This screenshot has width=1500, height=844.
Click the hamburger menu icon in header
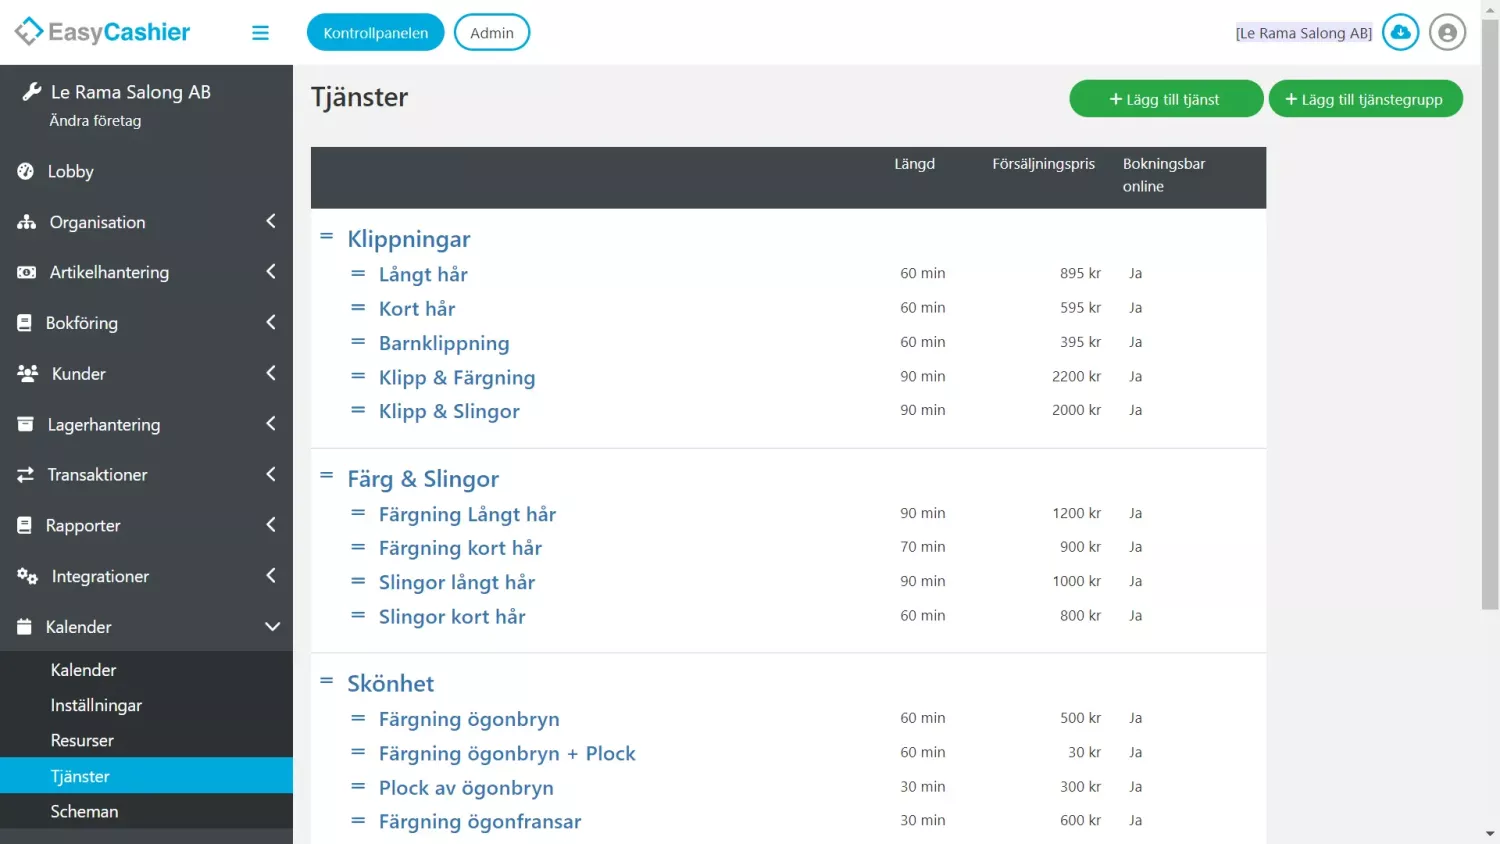pos(260,33)
